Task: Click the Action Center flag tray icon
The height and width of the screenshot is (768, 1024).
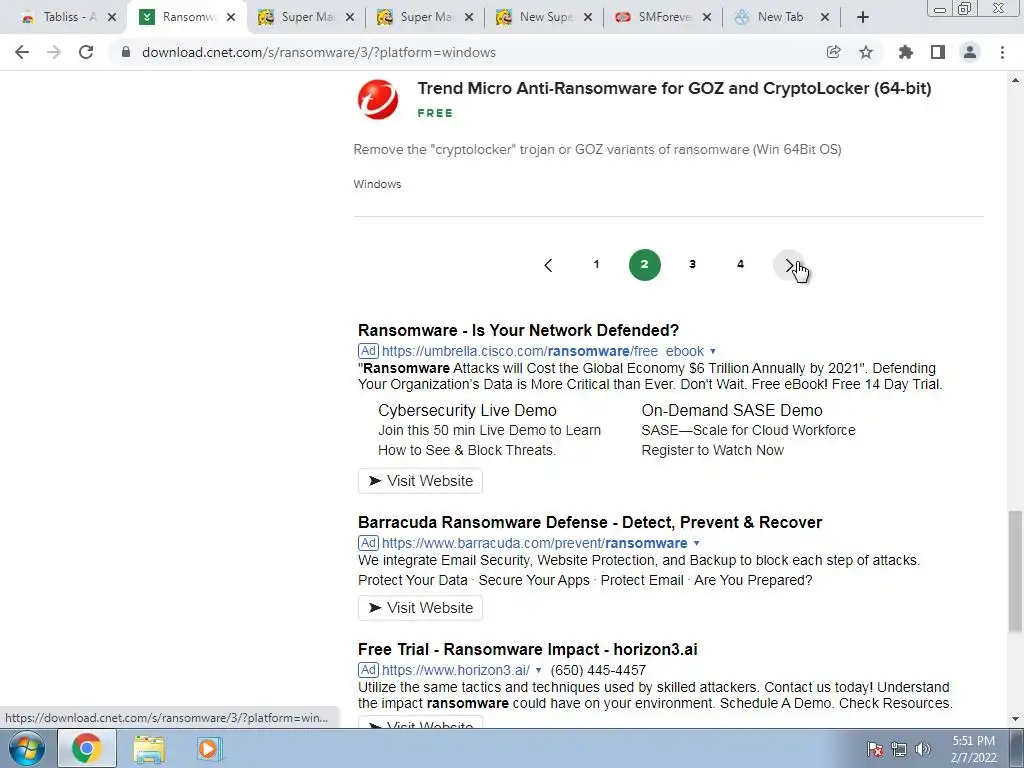Action: 874,749
